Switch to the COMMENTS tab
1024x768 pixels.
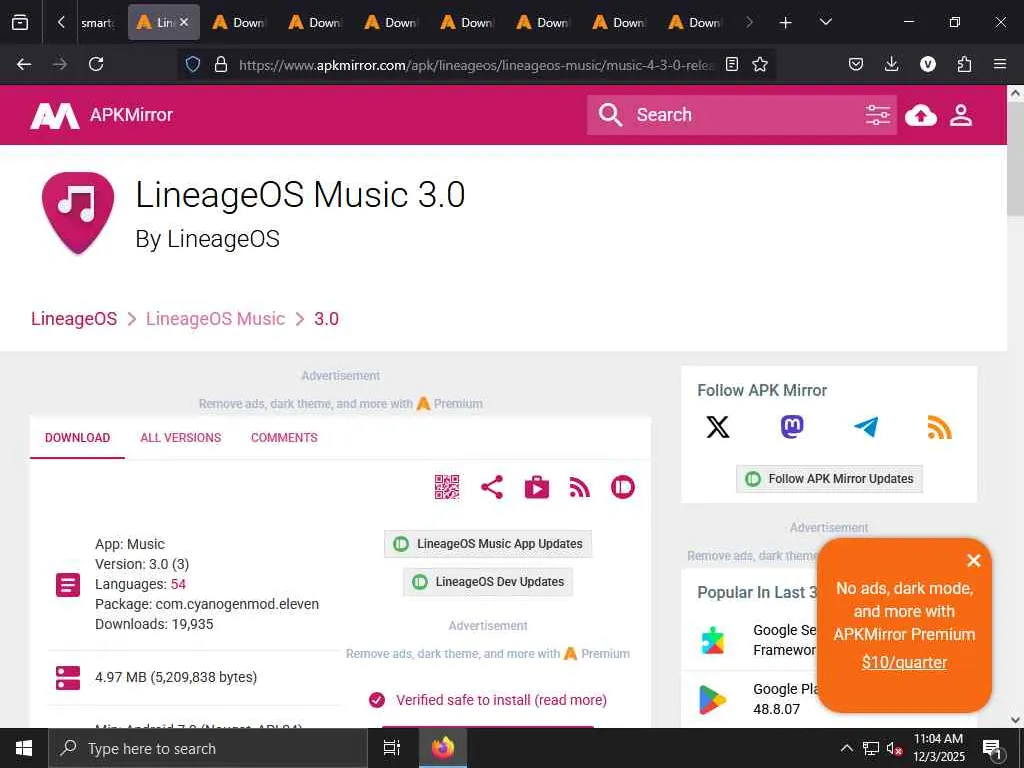(x=284, y=438)
